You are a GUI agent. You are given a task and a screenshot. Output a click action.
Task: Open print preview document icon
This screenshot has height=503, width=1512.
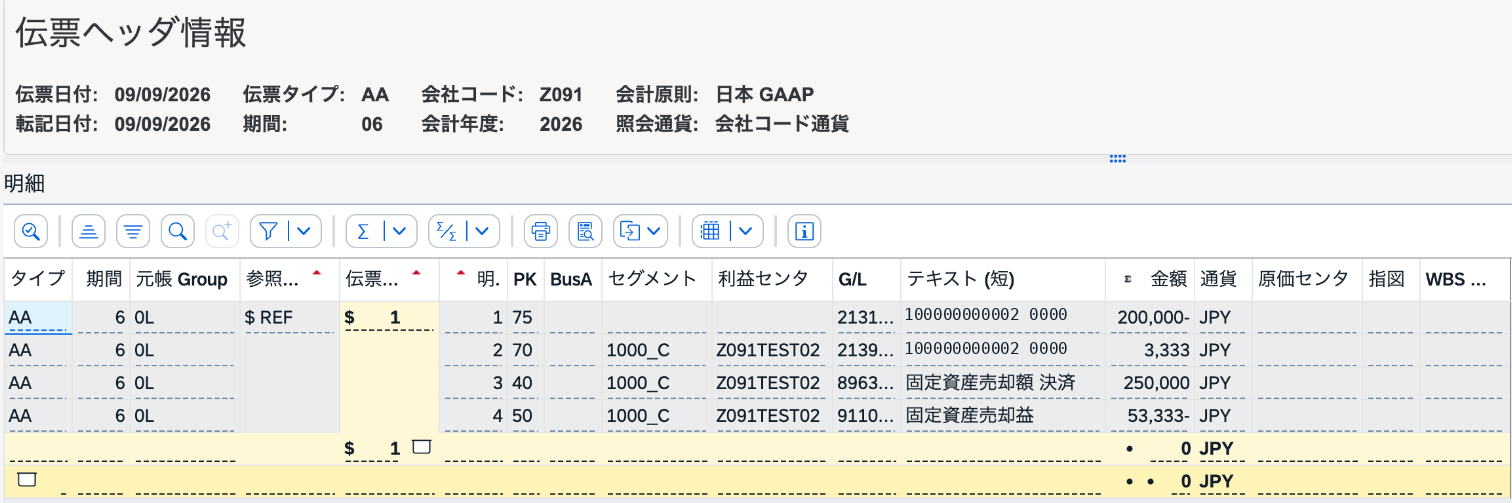tap(585, 231)
